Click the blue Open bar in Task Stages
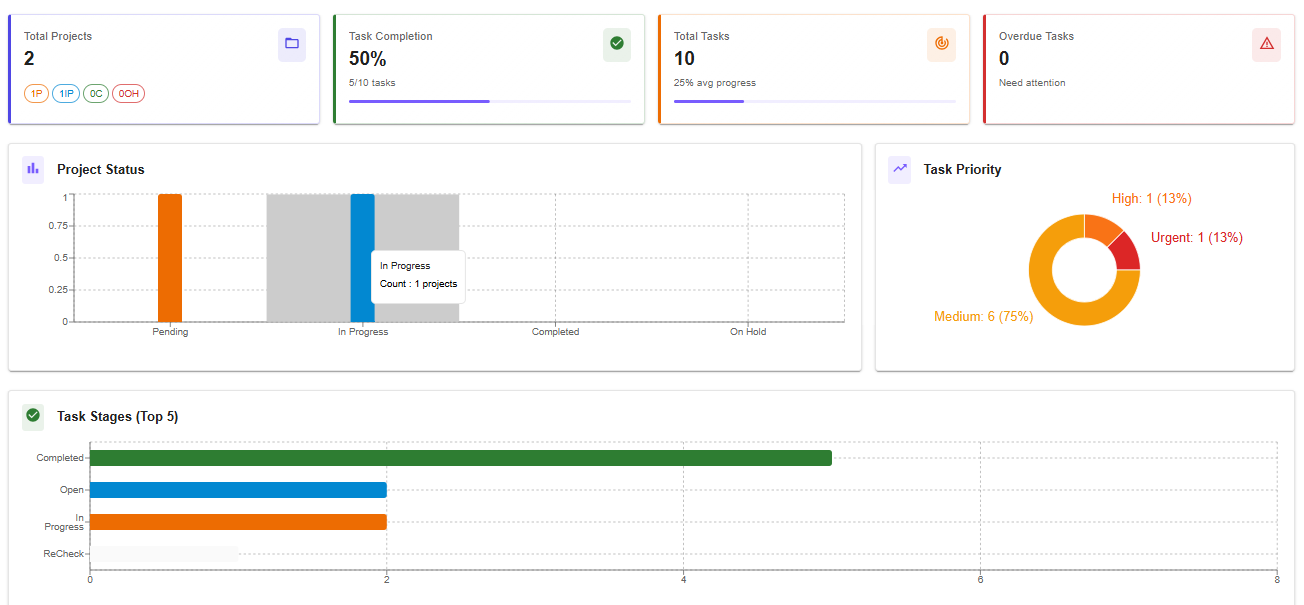Image resolution: width=1304 pixels, height=605 pixels. (238, 490)
